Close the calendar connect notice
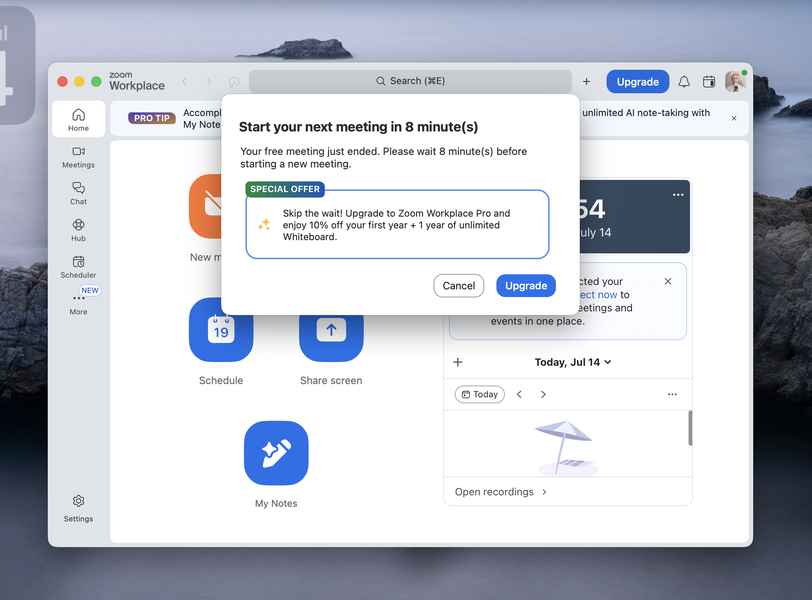This screenshot has width=812, height=600. [x=668, y=281]
